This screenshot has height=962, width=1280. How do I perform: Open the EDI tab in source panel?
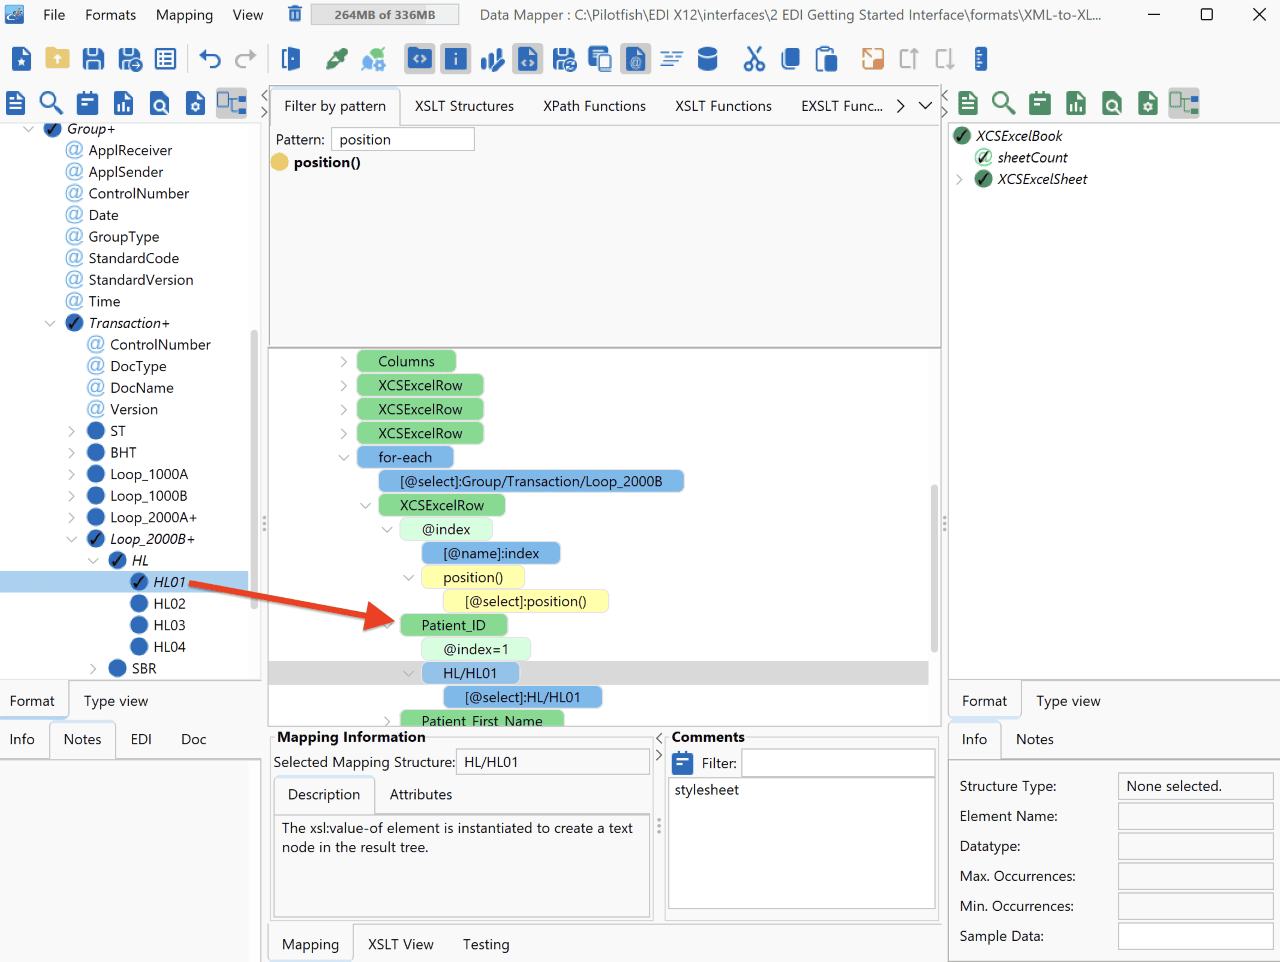point(141,739)
